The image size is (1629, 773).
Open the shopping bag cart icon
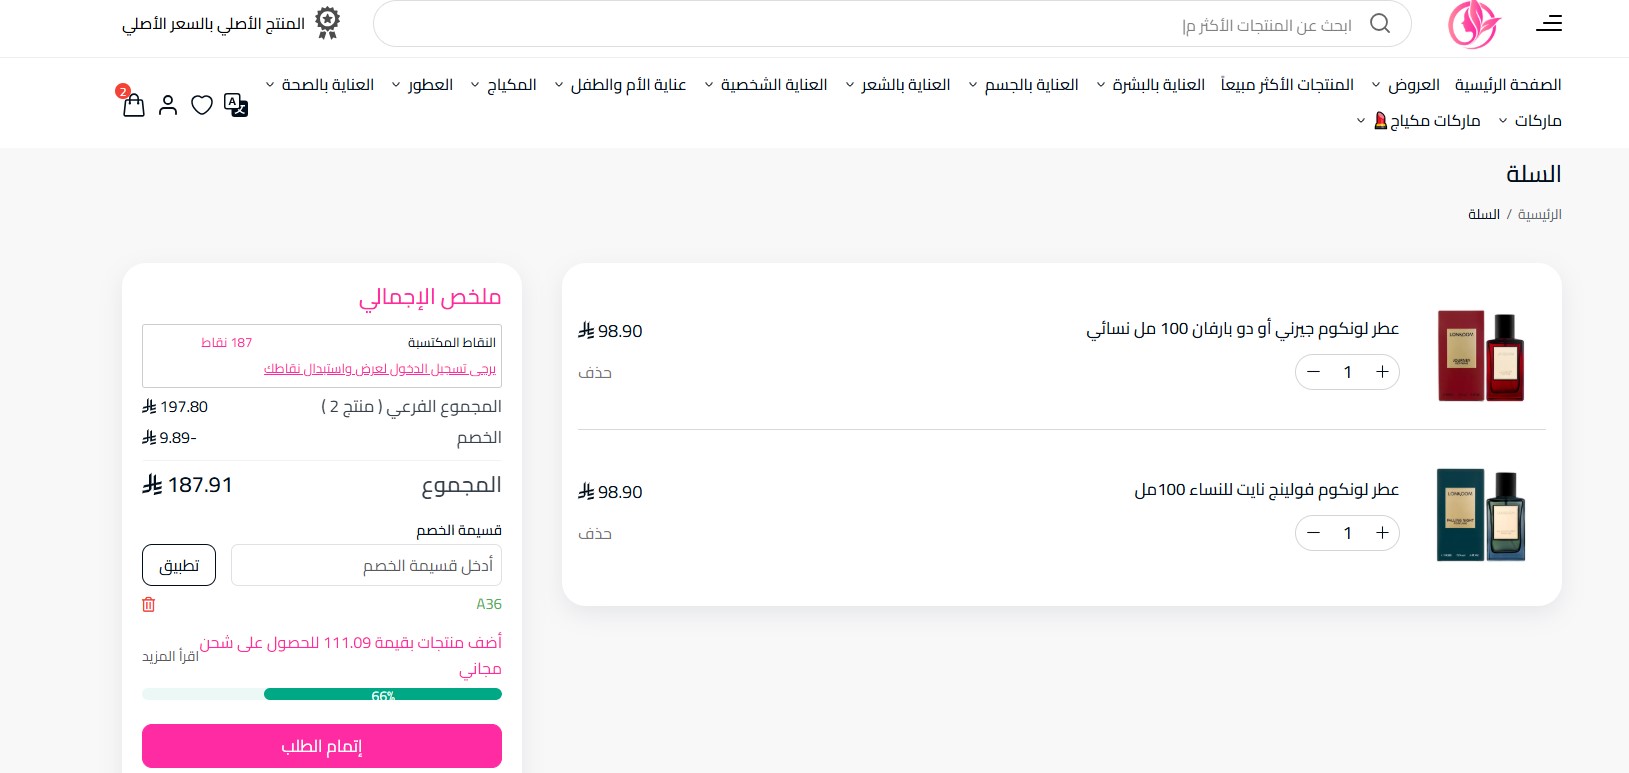click(x=133, y=104)
